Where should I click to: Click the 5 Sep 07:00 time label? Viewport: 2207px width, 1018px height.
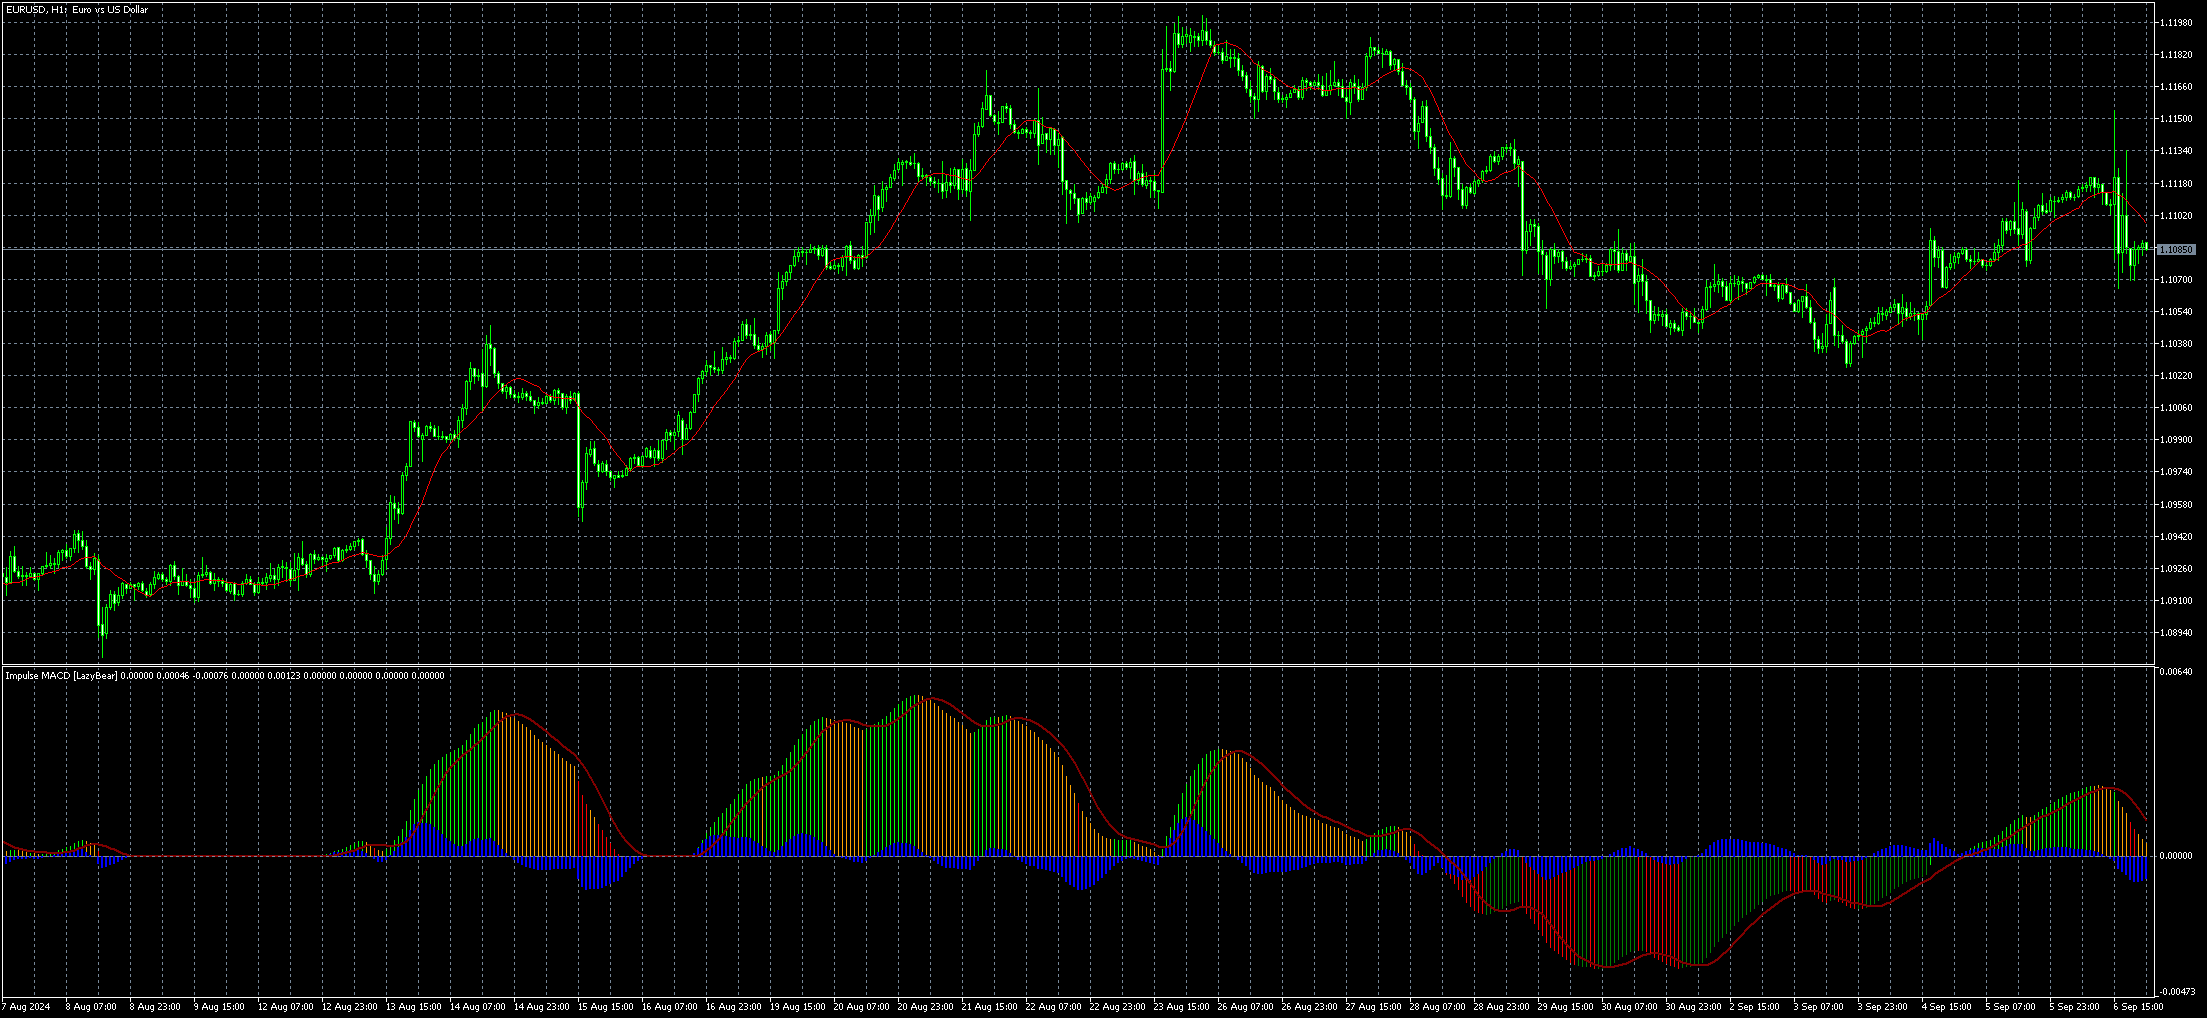coord(2011,1007)
